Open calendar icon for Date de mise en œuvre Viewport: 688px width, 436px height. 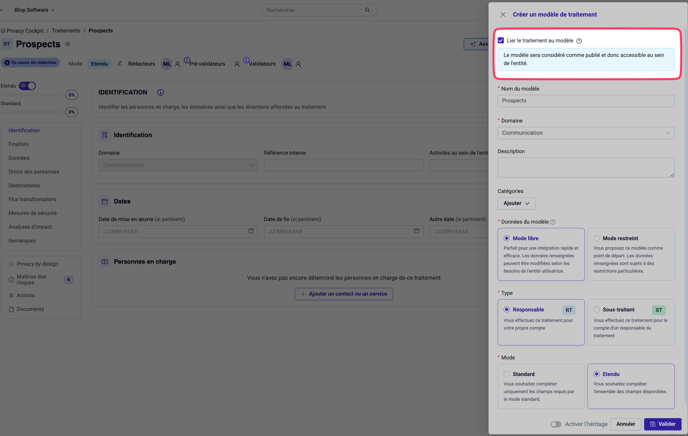251,231
